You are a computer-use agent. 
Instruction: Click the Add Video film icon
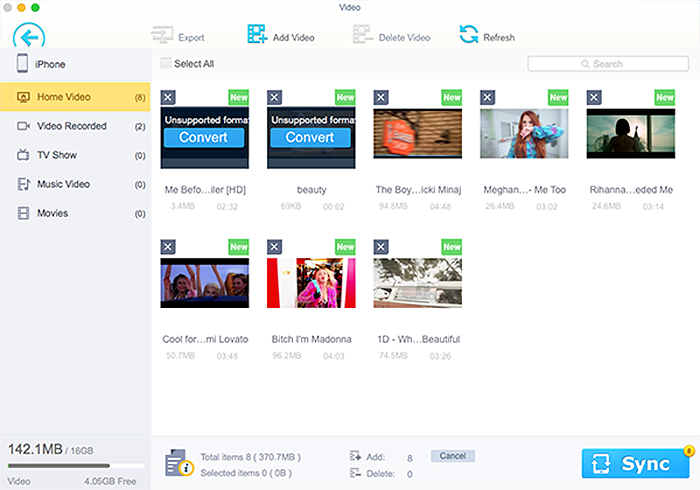coord(257,34)
